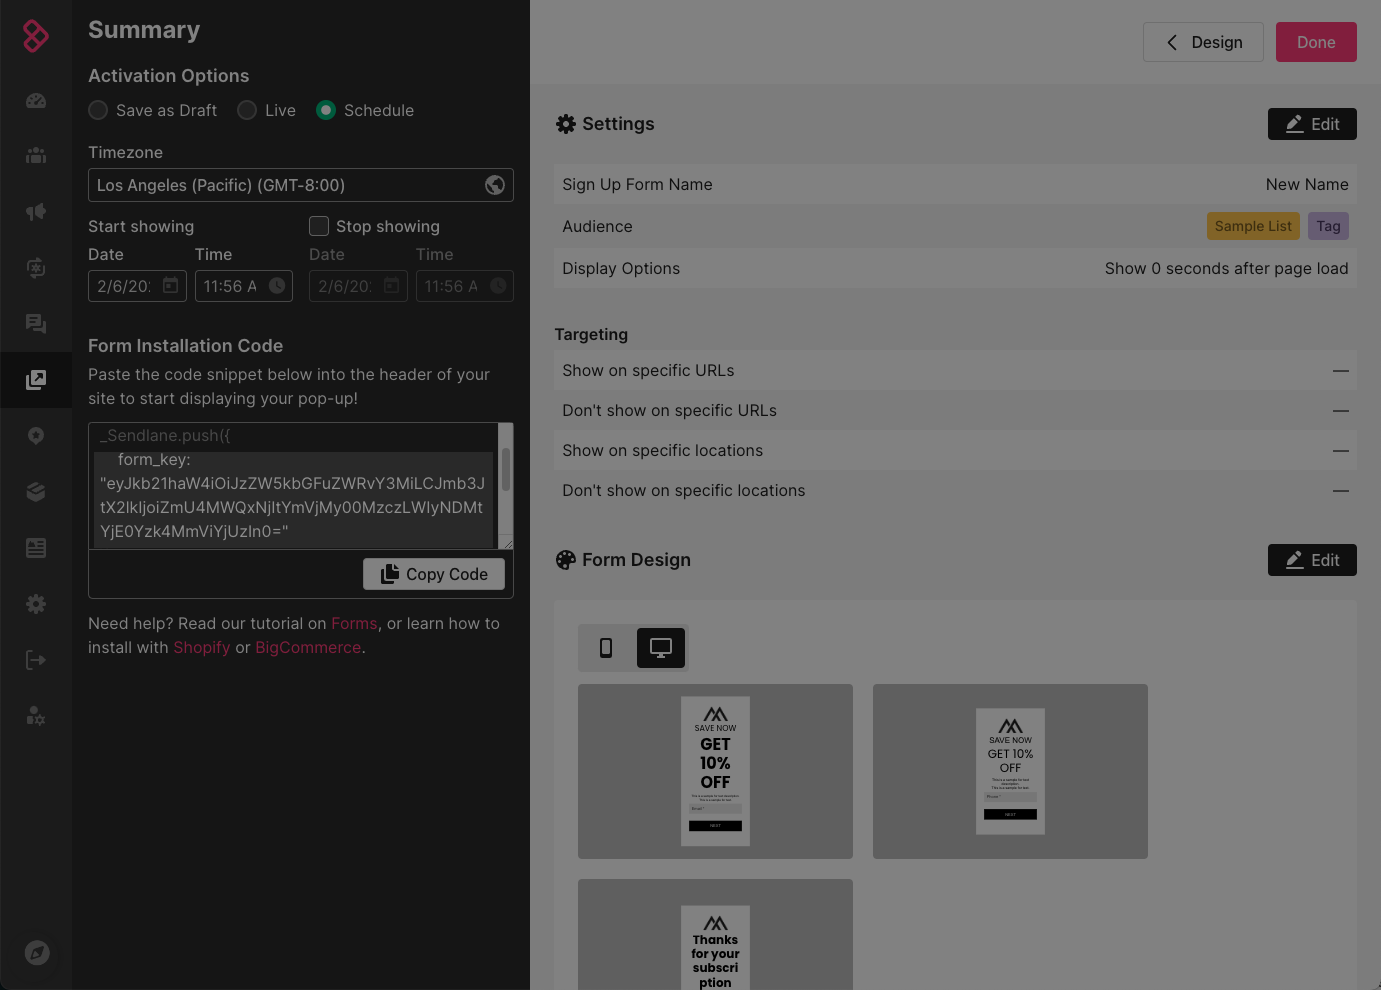Open the Thanks for your subscription thumbnail
The image size is (1381, 990).
(715, 934)
